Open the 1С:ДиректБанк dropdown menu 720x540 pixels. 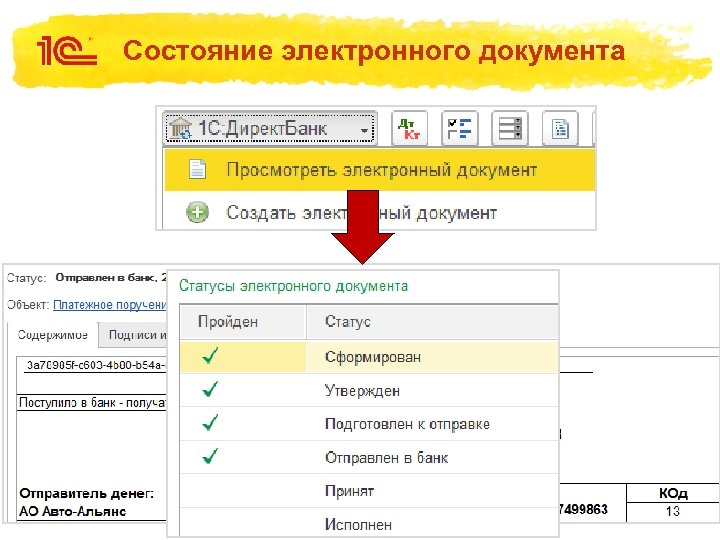point(270,129)
